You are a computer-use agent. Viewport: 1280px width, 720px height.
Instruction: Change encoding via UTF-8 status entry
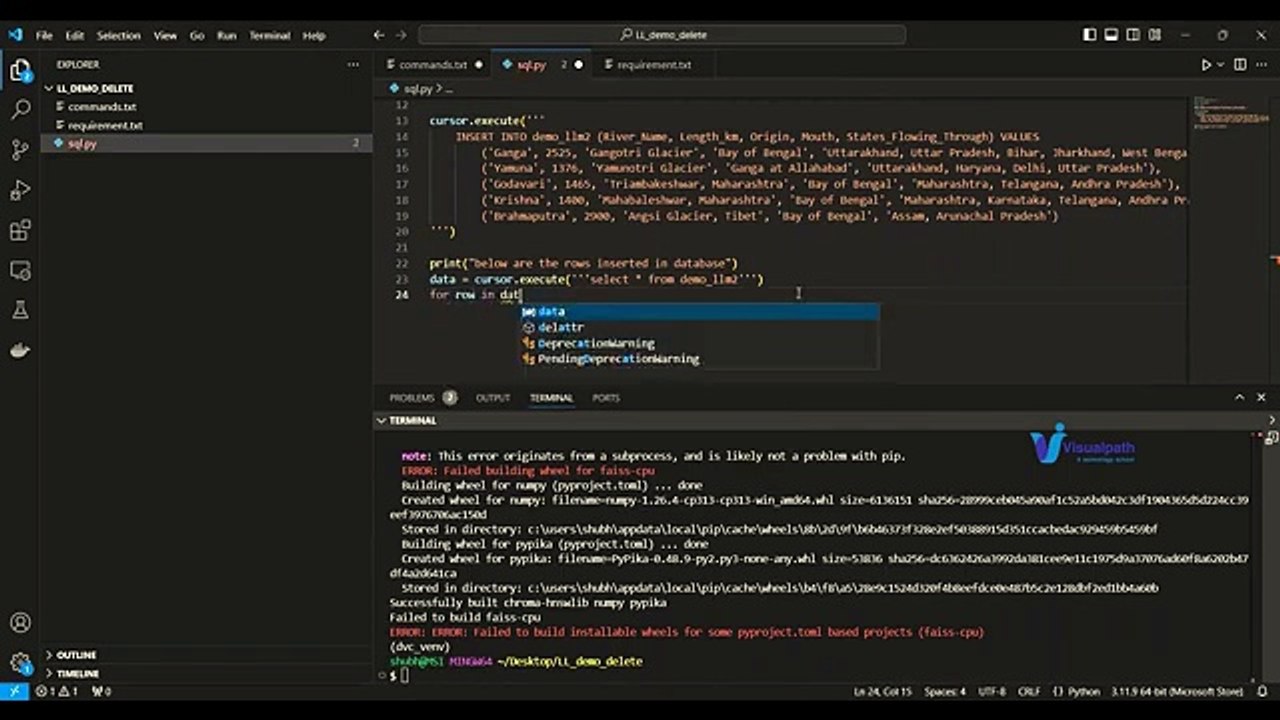992,691
